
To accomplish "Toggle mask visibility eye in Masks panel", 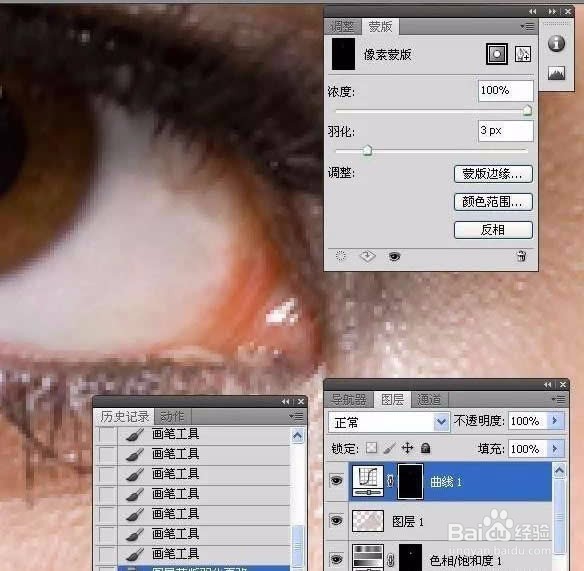I will pyautogui.click(x=394, y=256).
